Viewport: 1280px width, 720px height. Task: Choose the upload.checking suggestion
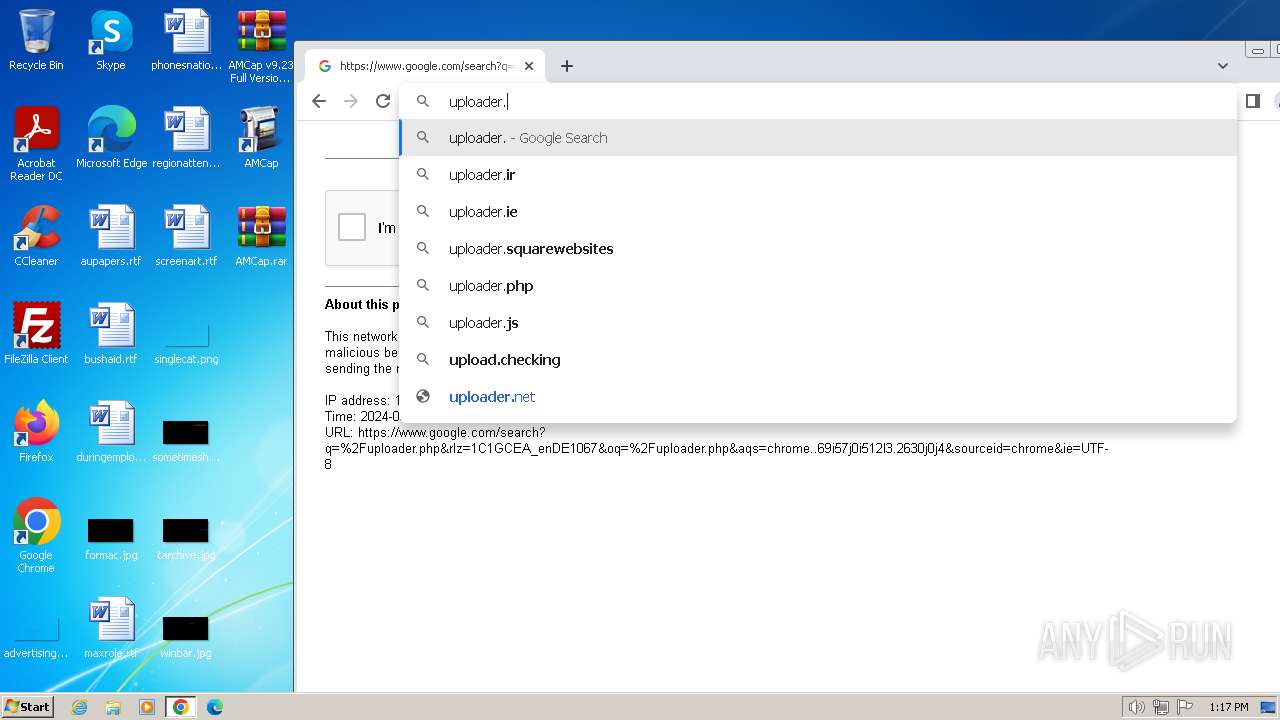(818, 360)
